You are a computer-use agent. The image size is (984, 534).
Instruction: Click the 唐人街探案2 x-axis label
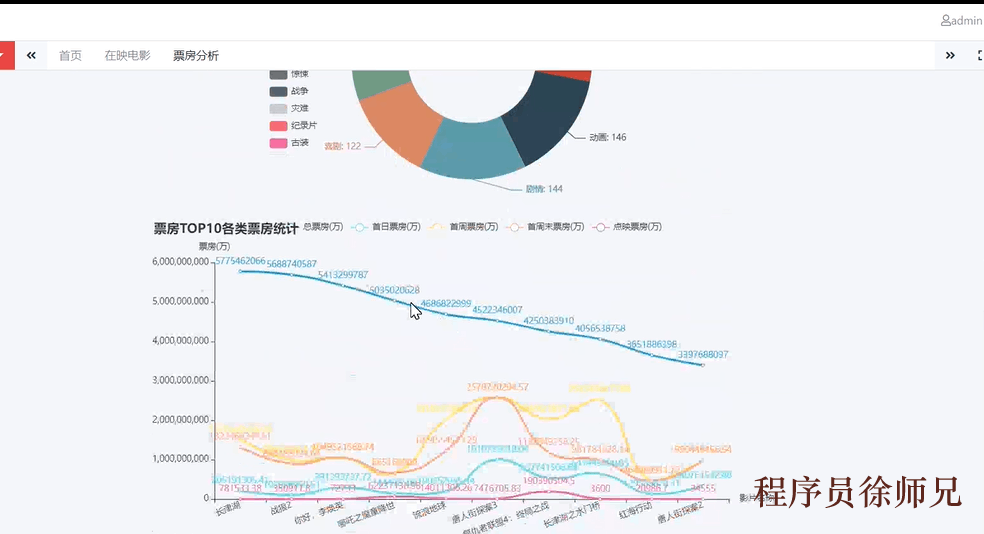[x=680, y=513]
